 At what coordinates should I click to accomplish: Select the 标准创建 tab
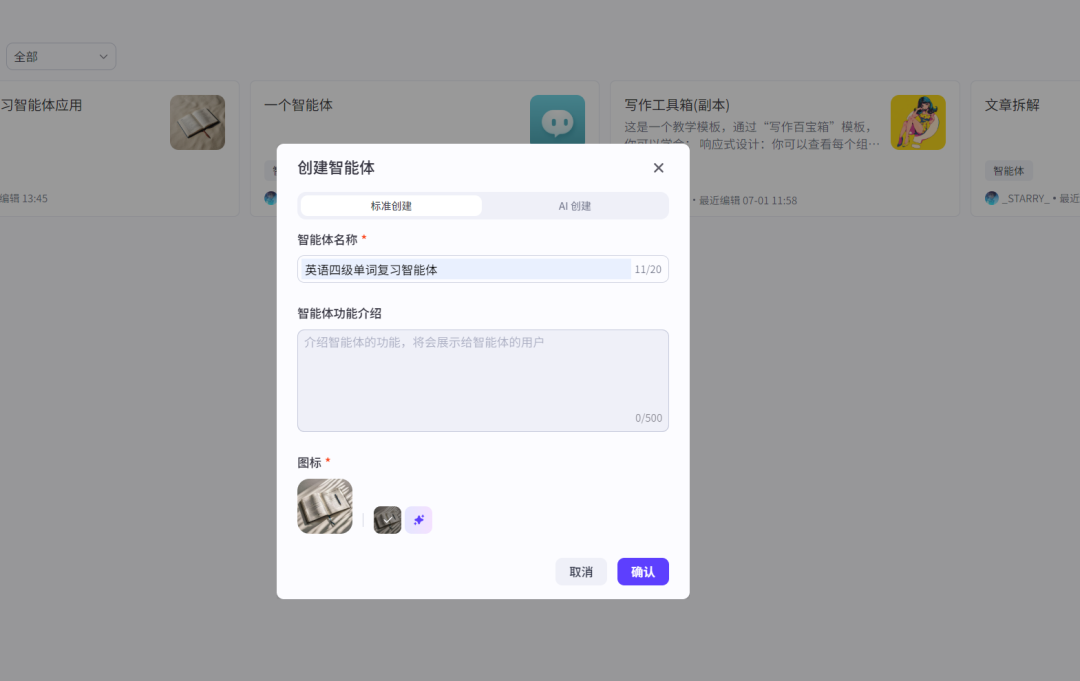click(x=390, y=205)
